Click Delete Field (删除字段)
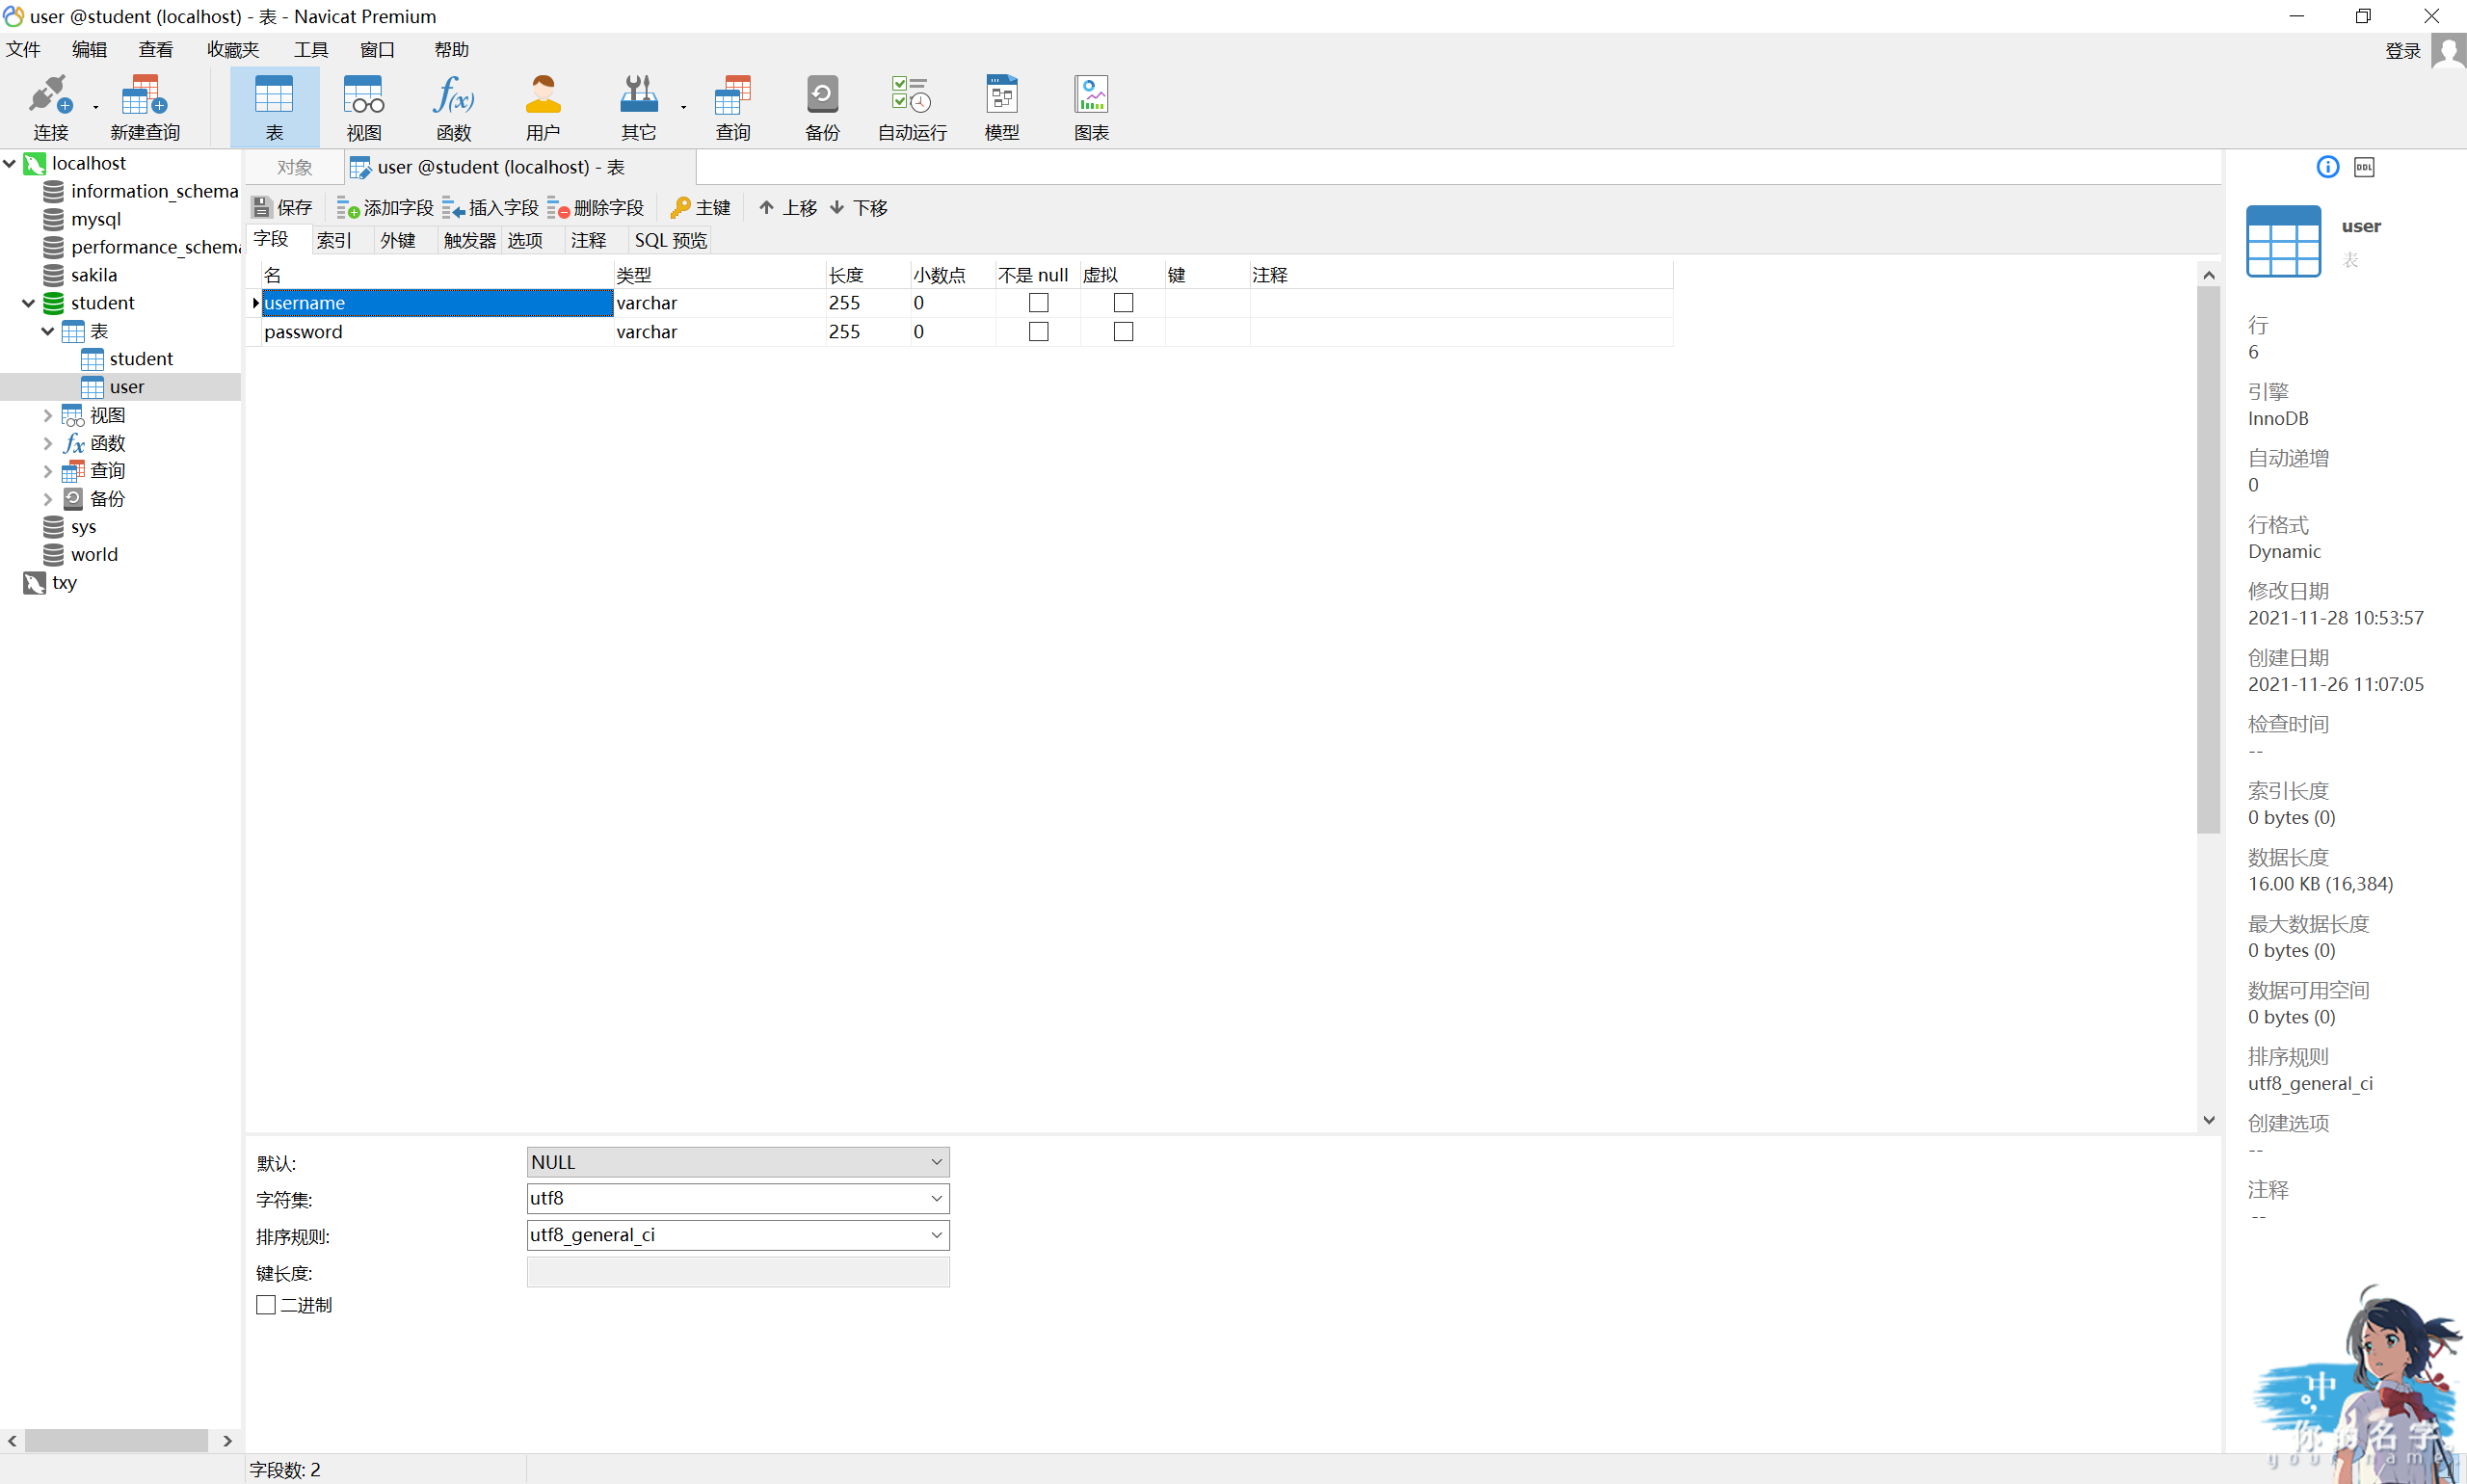 (596, 207)
